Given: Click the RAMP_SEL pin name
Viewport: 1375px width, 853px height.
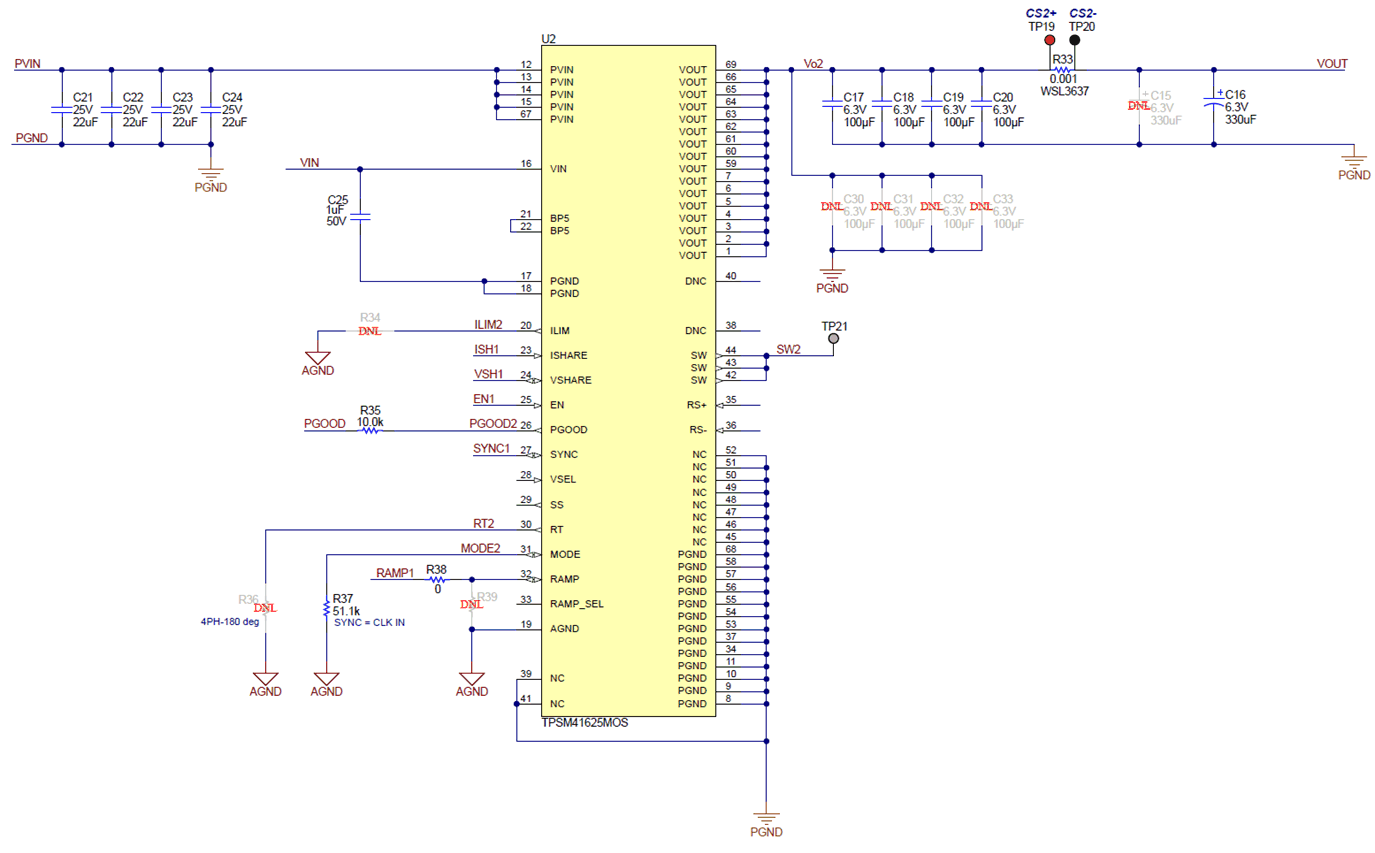Looking at the screenshot, I should [x=577, y=604].
